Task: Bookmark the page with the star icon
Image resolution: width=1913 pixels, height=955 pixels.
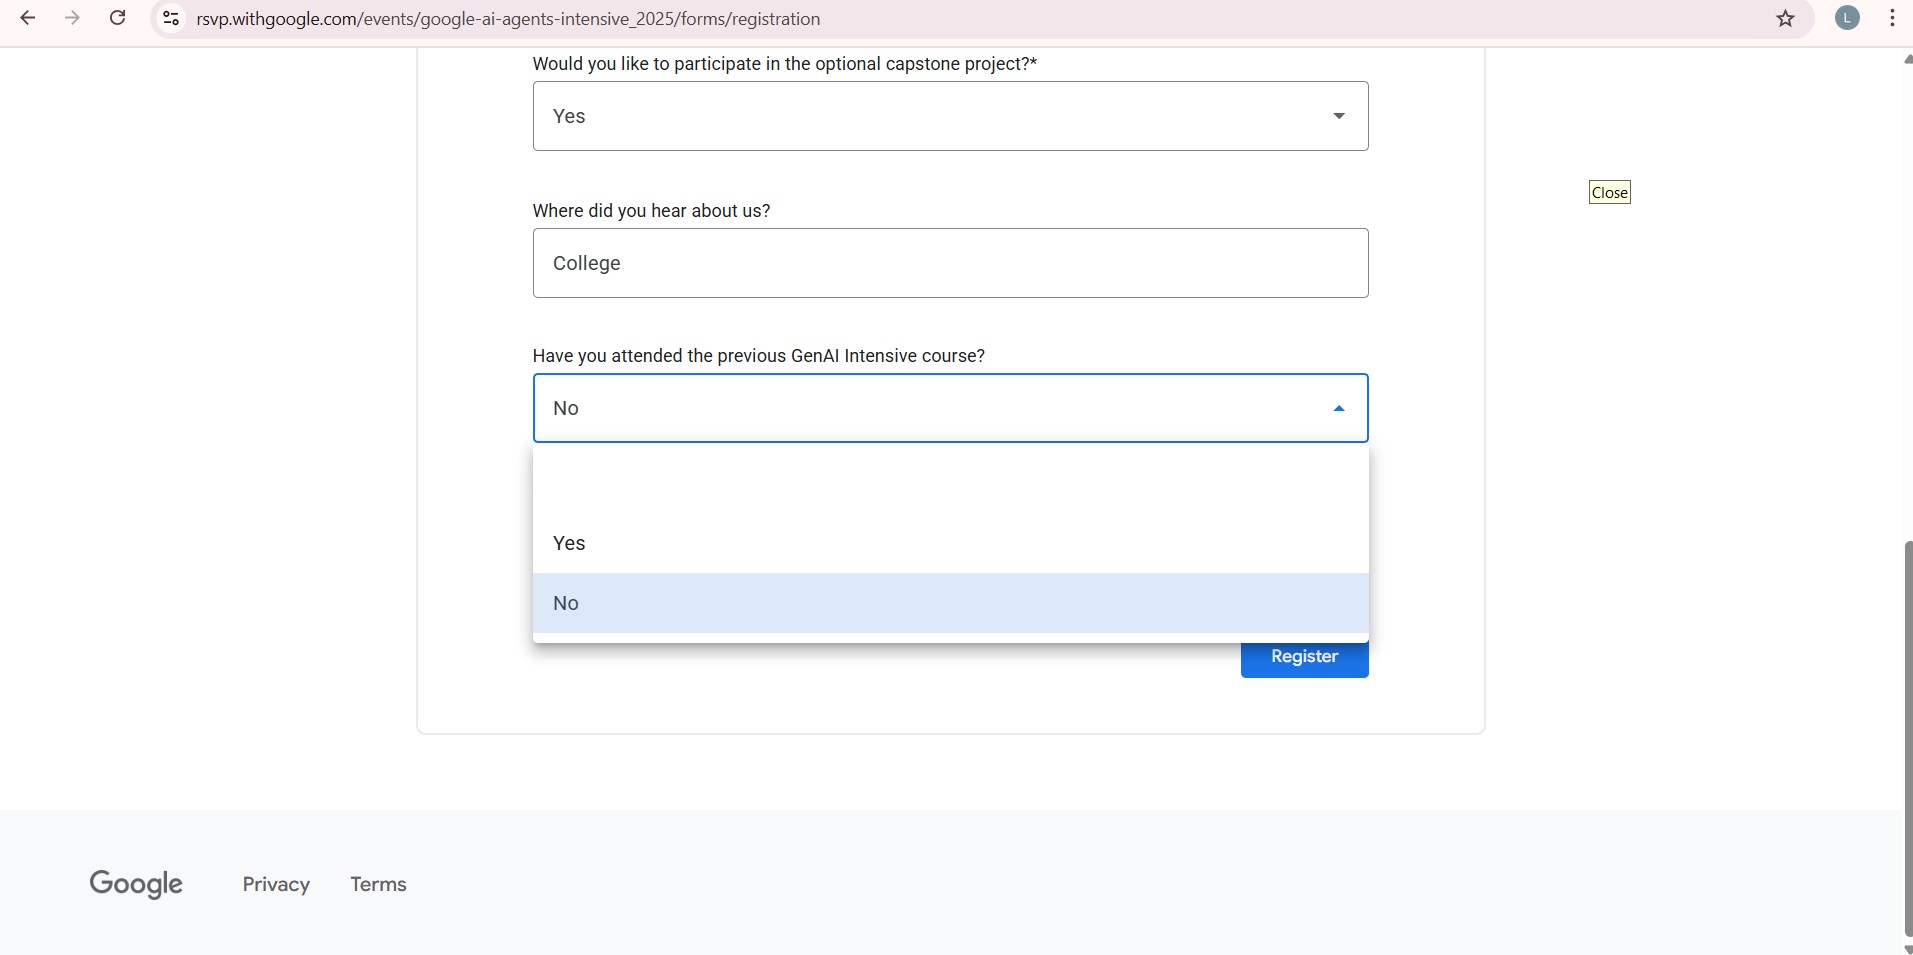Action: click(1786, 18)
